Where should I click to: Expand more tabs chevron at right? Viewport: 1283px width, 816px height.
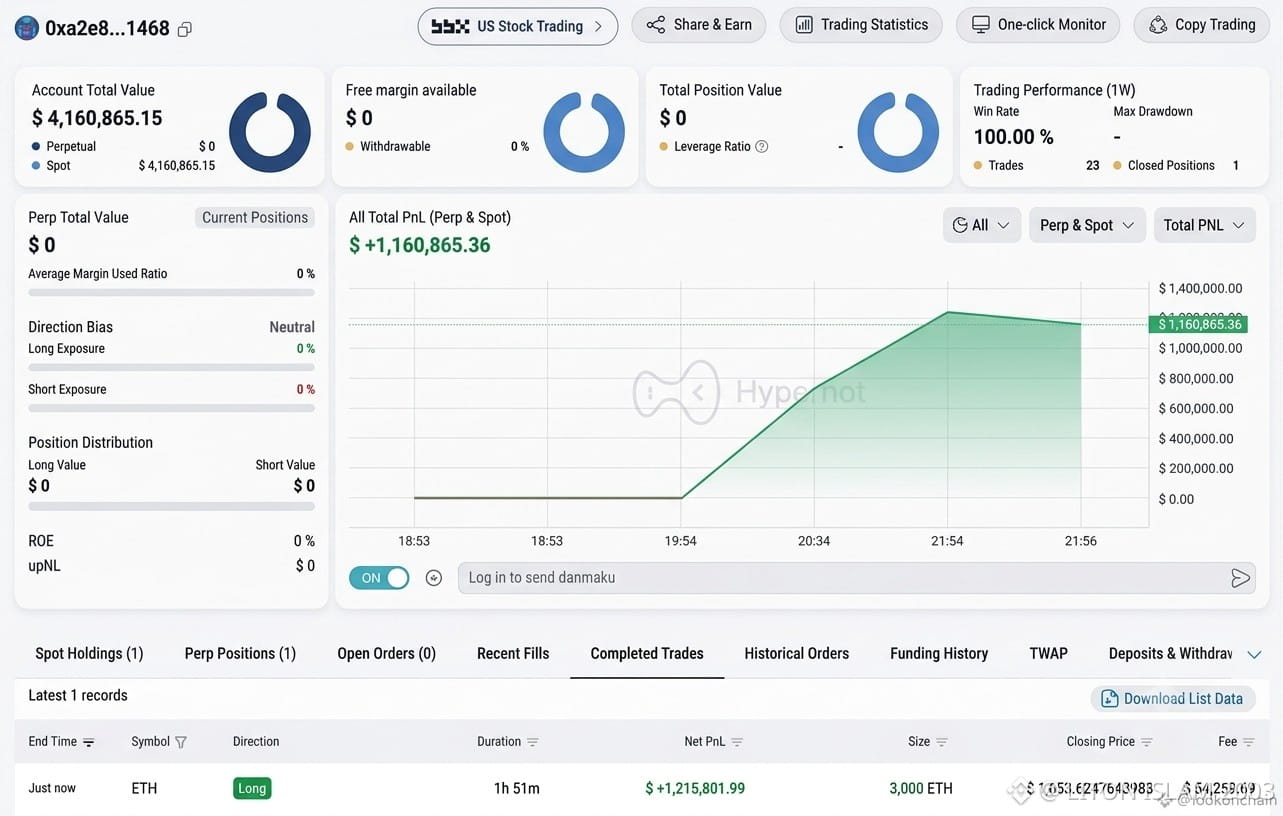pyautogui.click(x=1254, y=654)
